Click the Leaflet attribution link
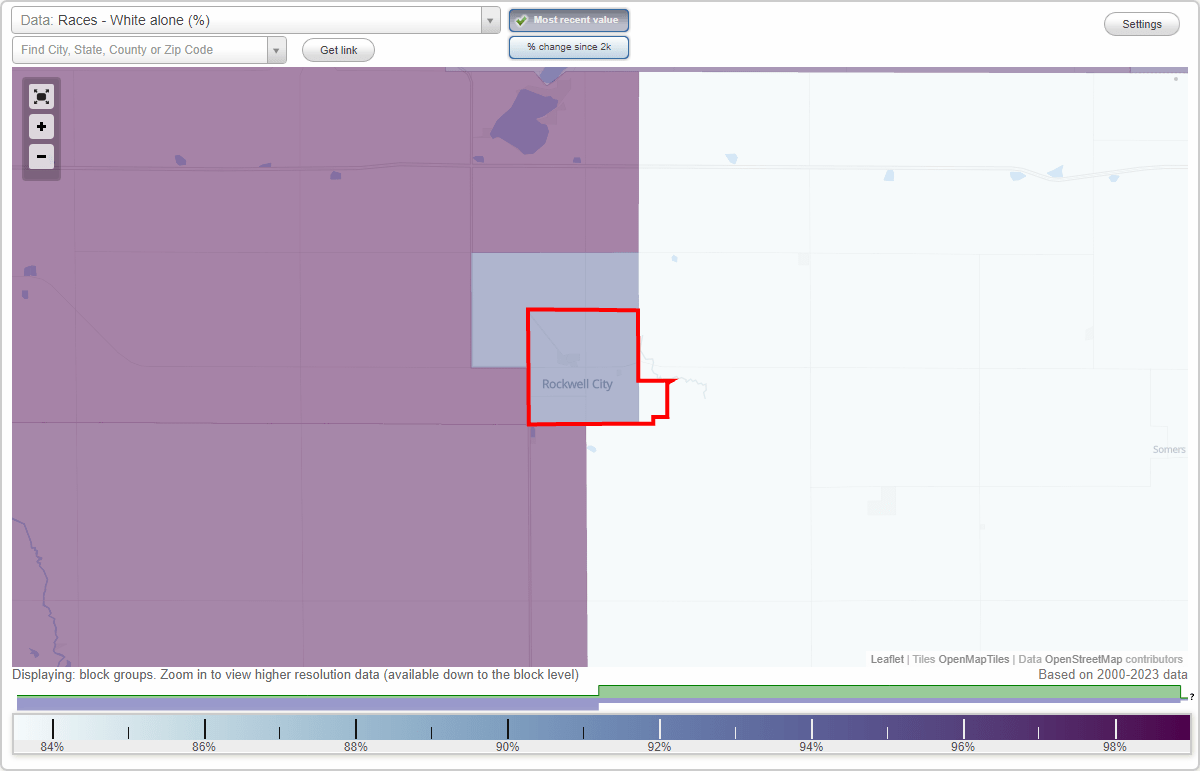Screen dimensions: 1200x771 tap(886, 659)
